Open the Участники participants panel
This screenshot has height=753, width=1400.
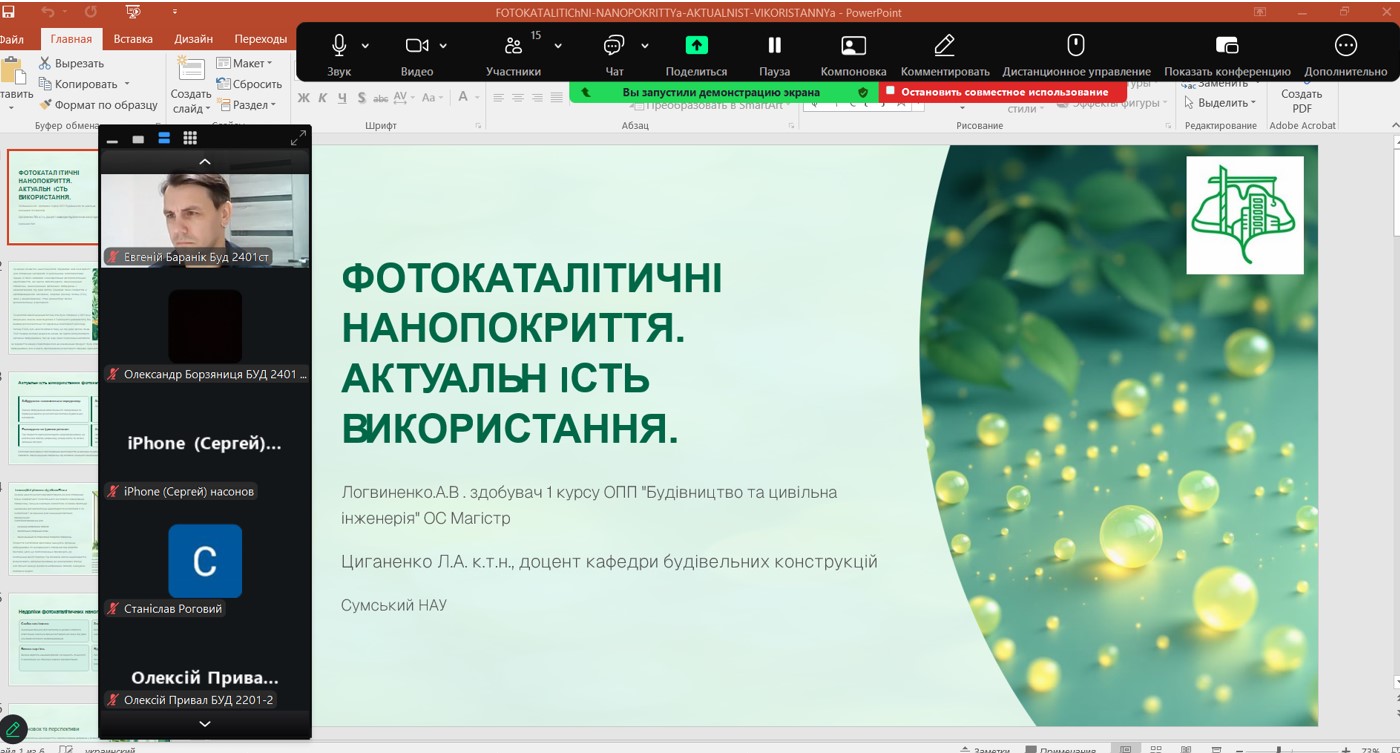pos(513,46)
